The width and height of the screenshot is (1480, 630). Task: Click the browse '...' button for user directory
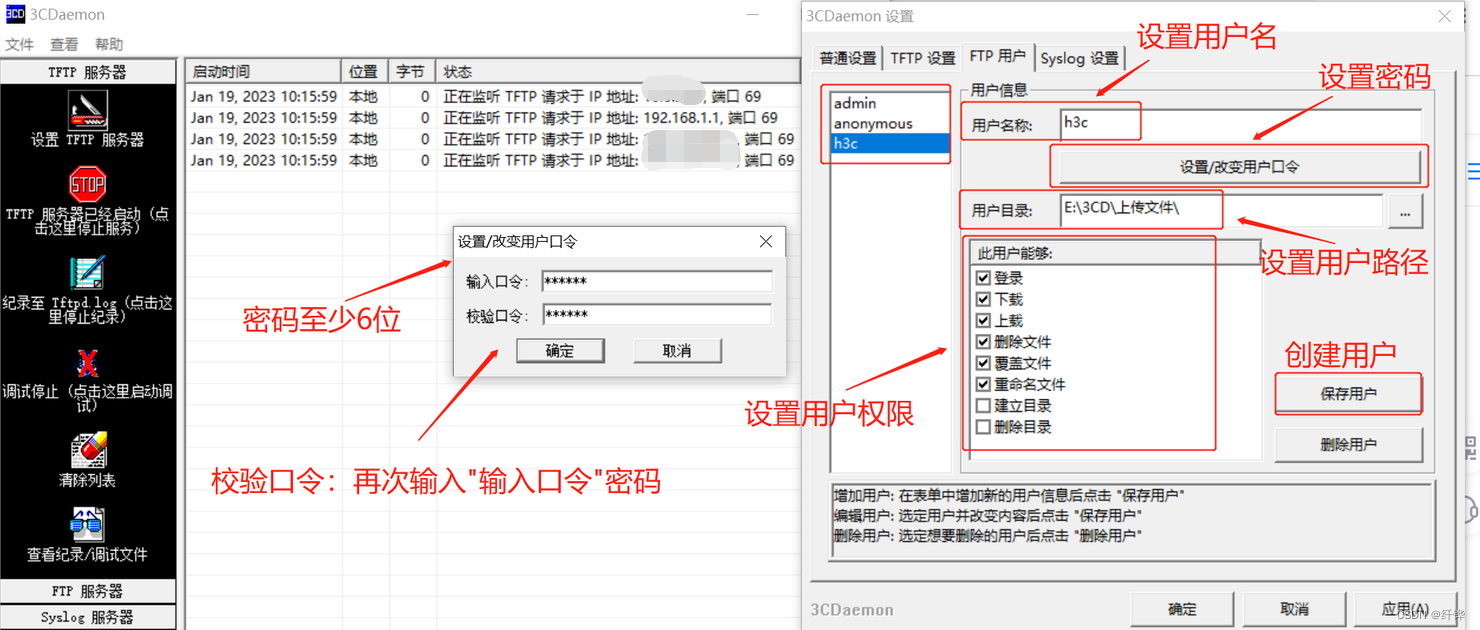pyautogui.click(x=1405, y=212)
